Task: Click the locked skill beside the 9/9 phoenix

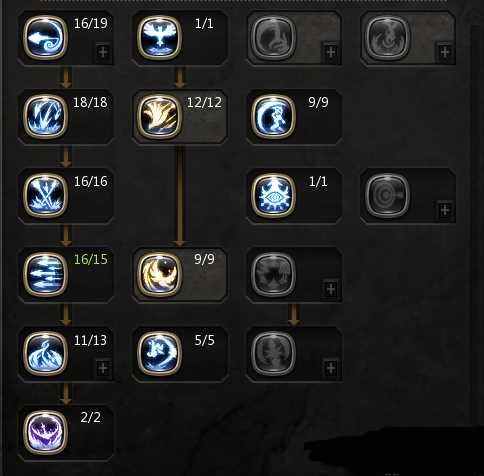Action: click(273, 274)
